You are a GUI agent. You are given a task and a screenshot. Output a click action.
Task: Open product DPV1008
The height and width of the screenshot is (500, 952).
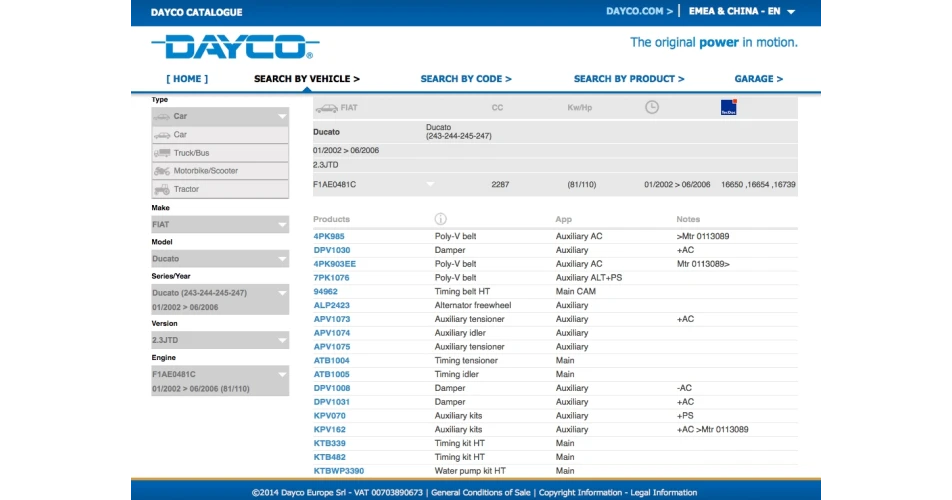[x=332, y=388]
